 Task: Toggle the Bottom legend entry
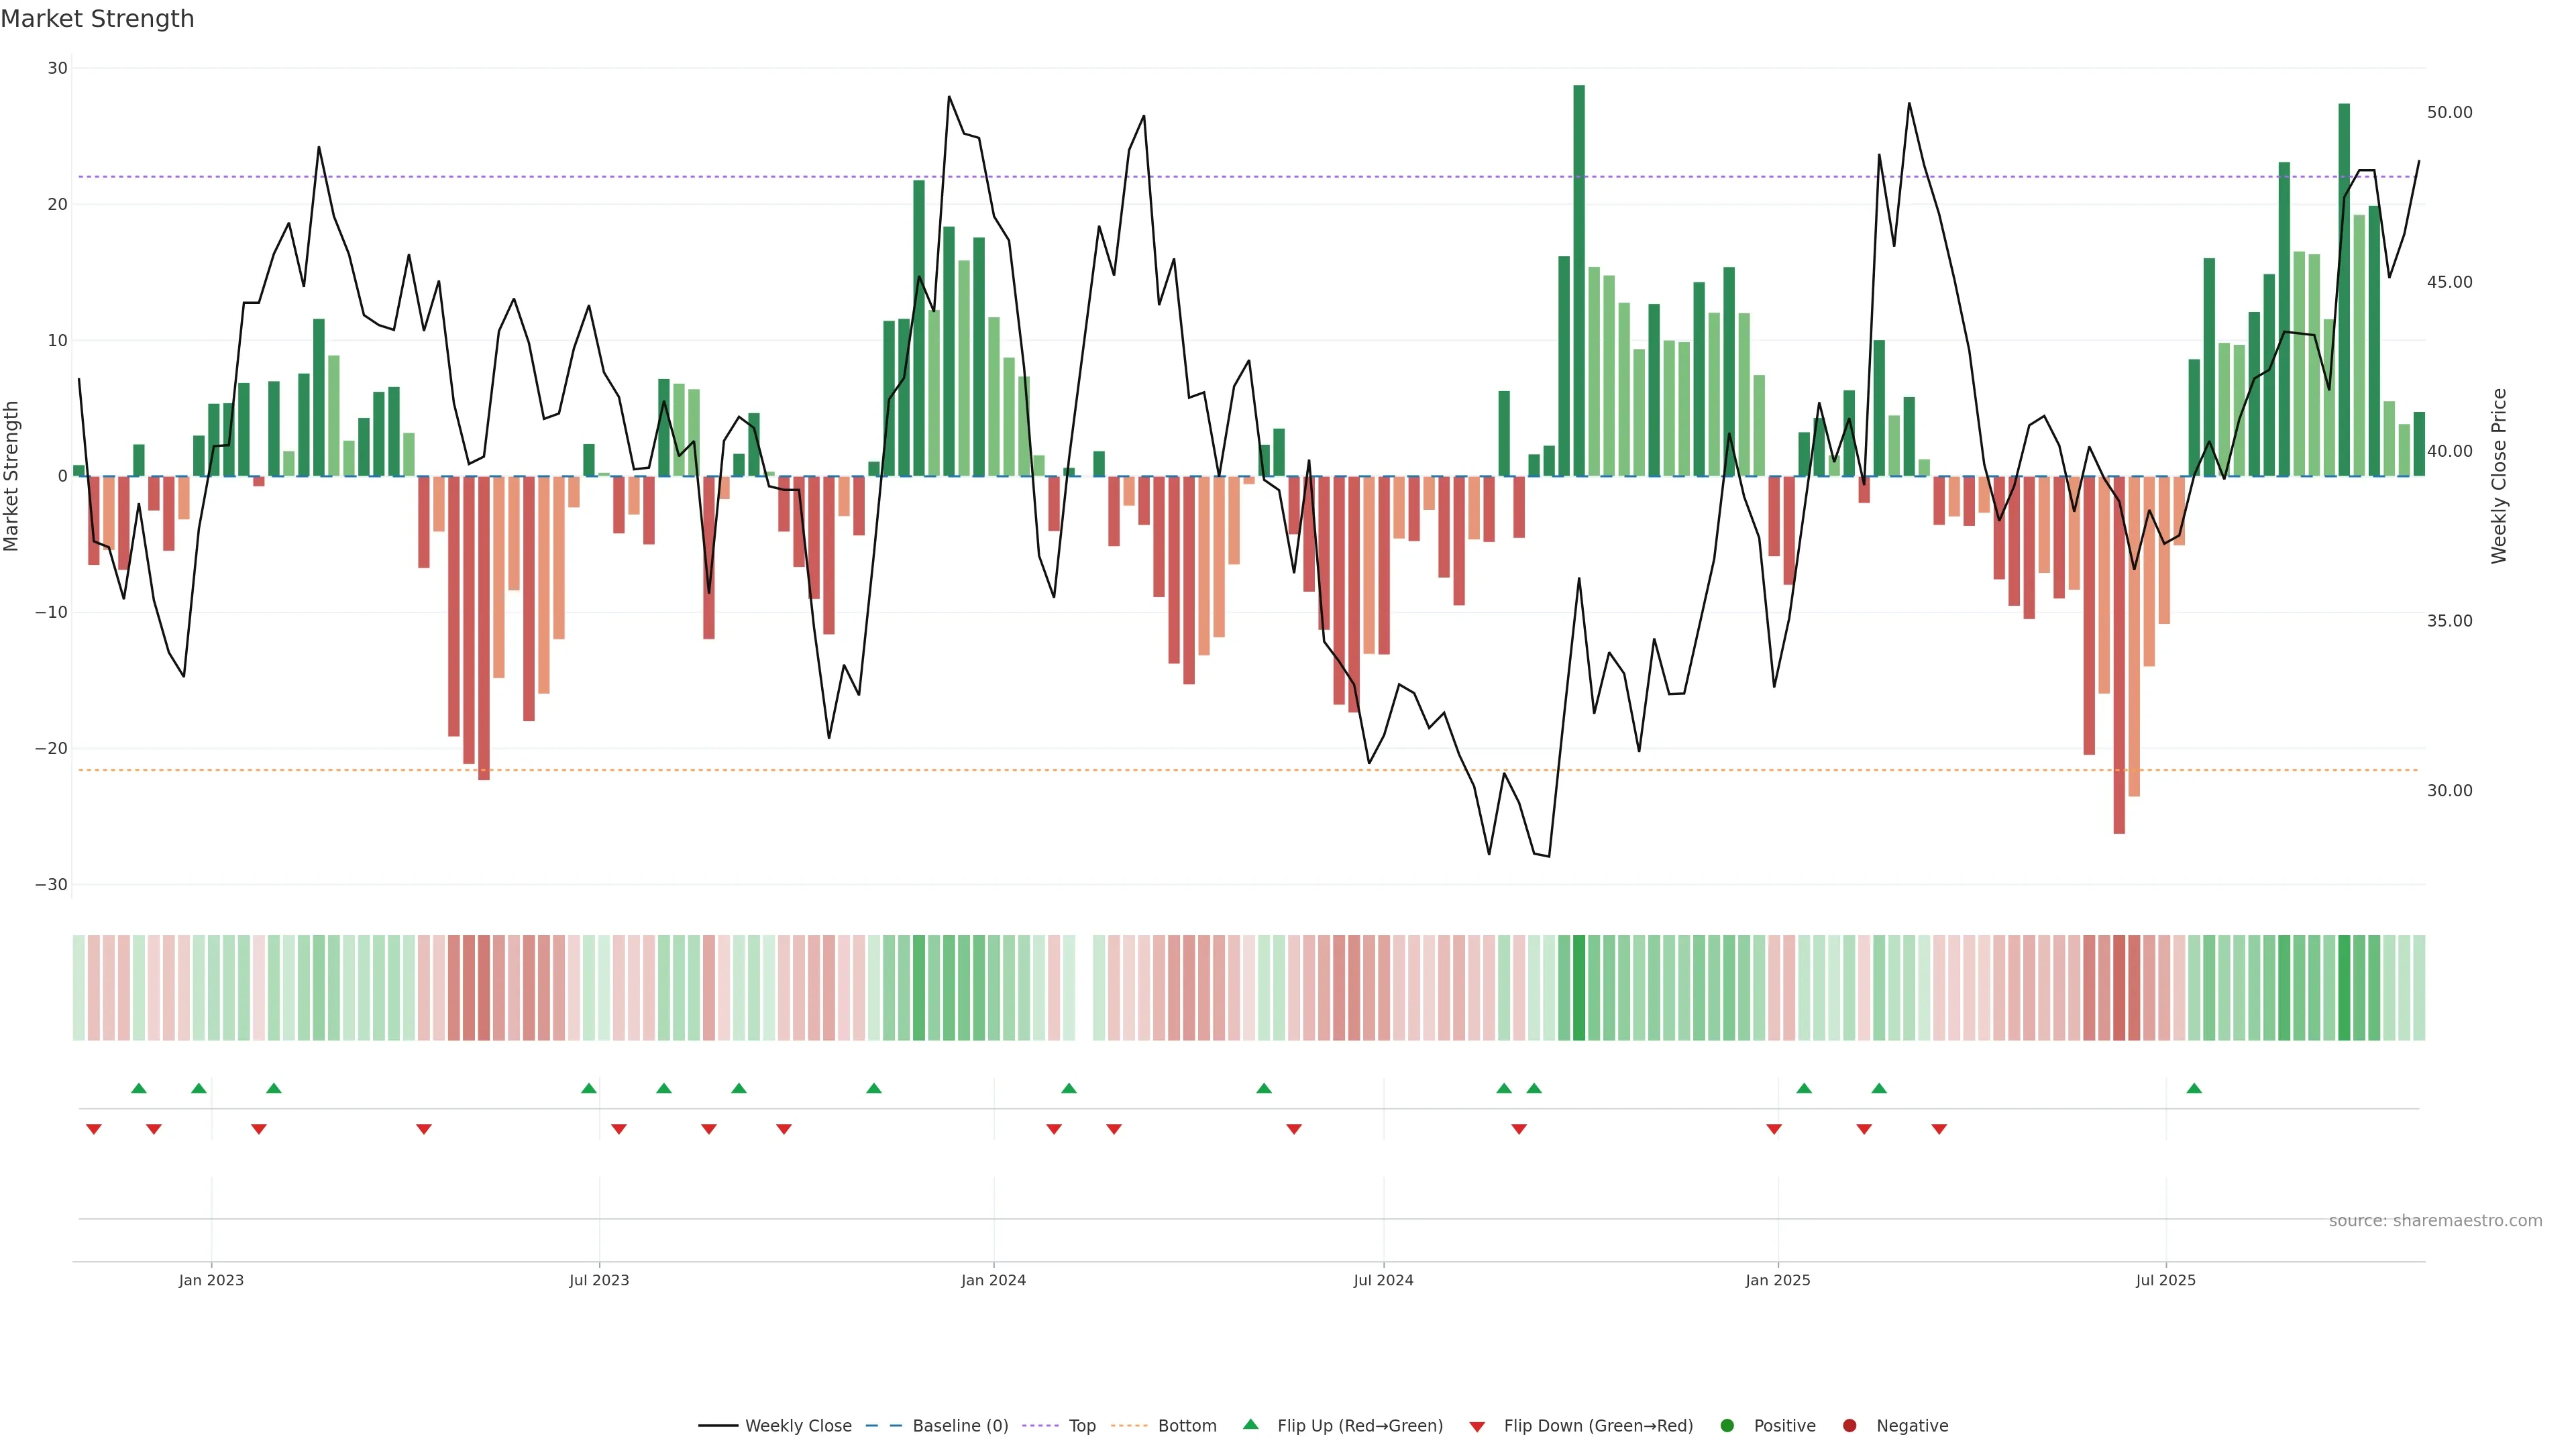[1187, 1426]
